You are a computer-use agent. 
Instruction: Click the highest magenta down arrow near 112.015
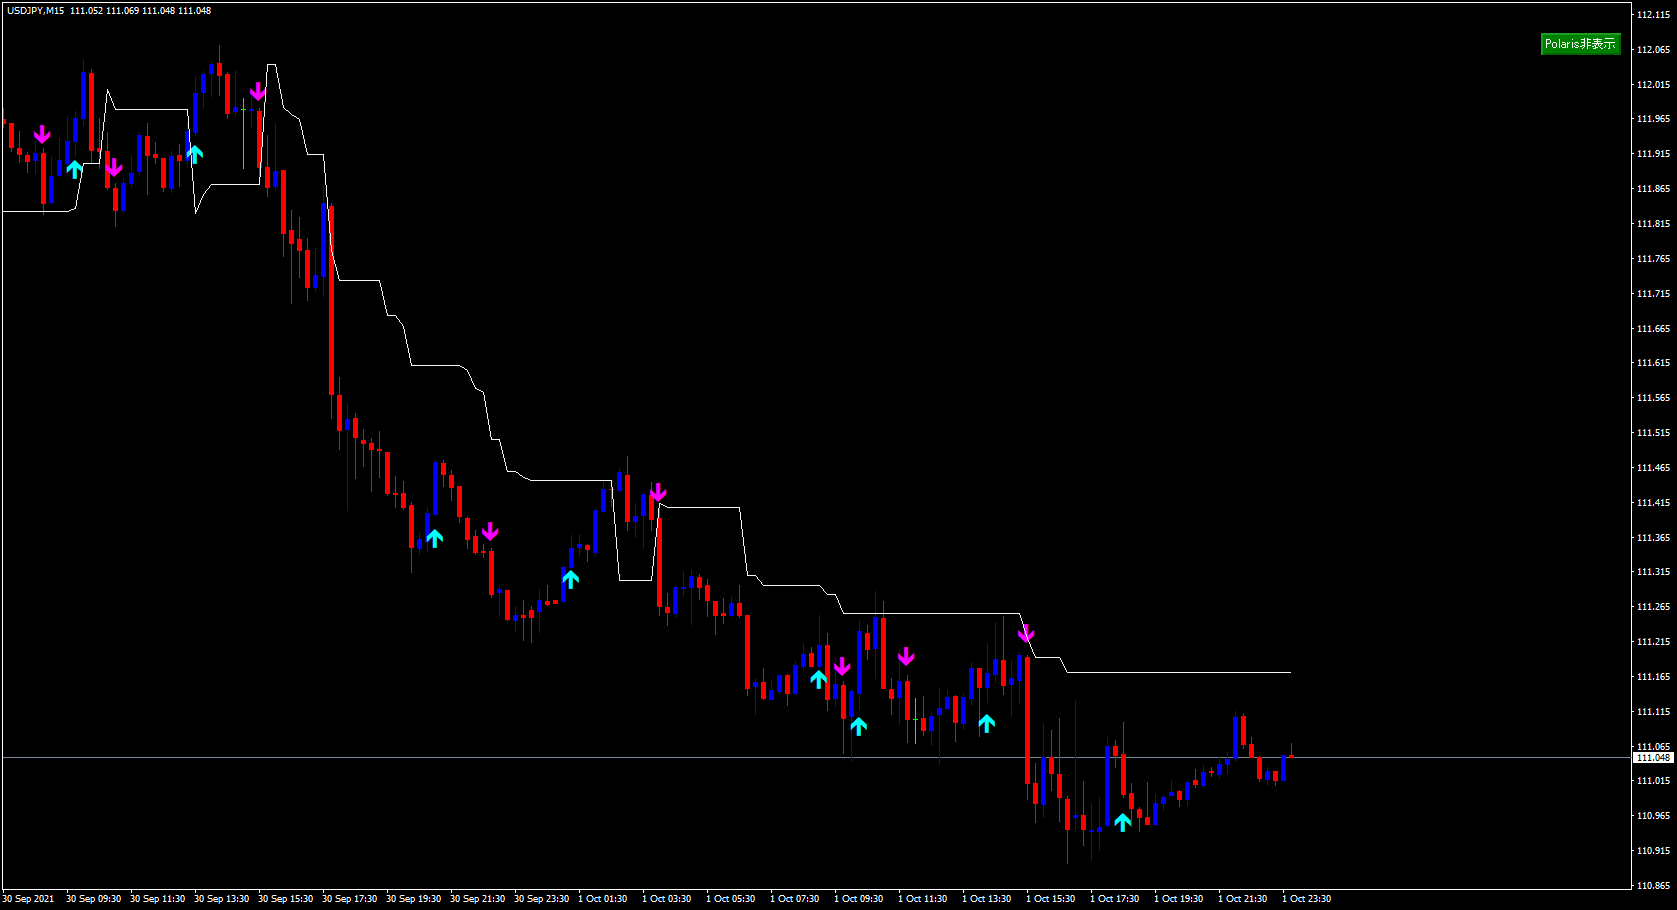tap(258, 91)
